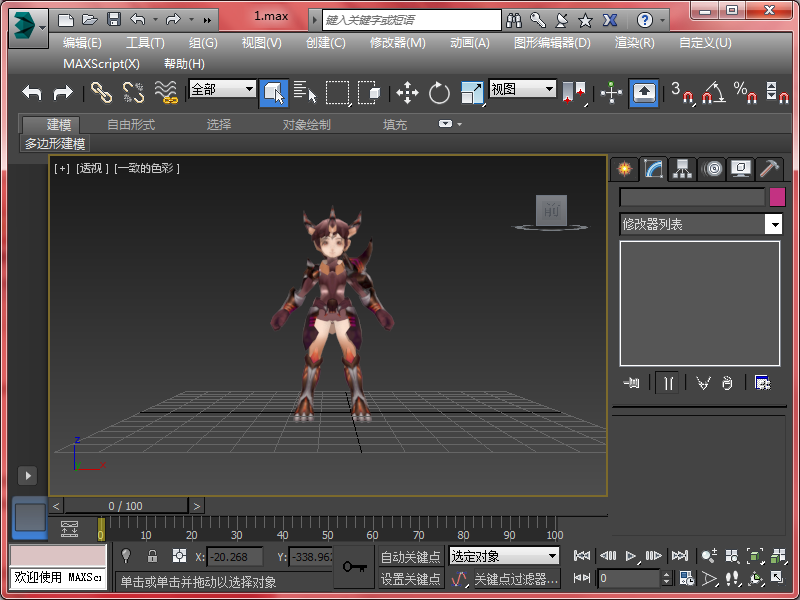Click Use Pivot Point Center icon
The width and height of the screenshot is (800, 600).
pyautogui.click(x=574, y=93)
